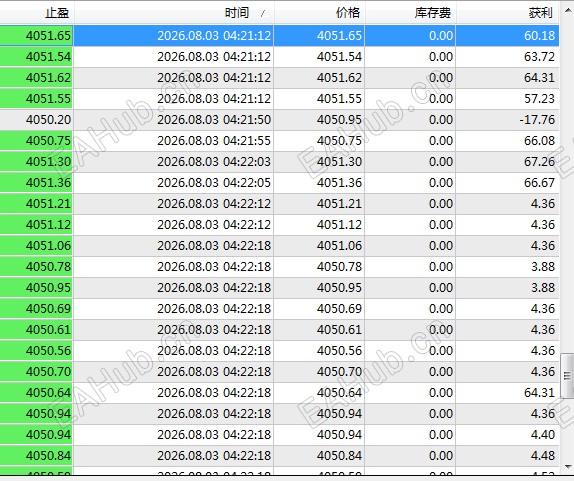The width and height of the screenshot is (574, 481).
Task: Sort by the 止盈 column header
Action: click(x=36, y=13)
